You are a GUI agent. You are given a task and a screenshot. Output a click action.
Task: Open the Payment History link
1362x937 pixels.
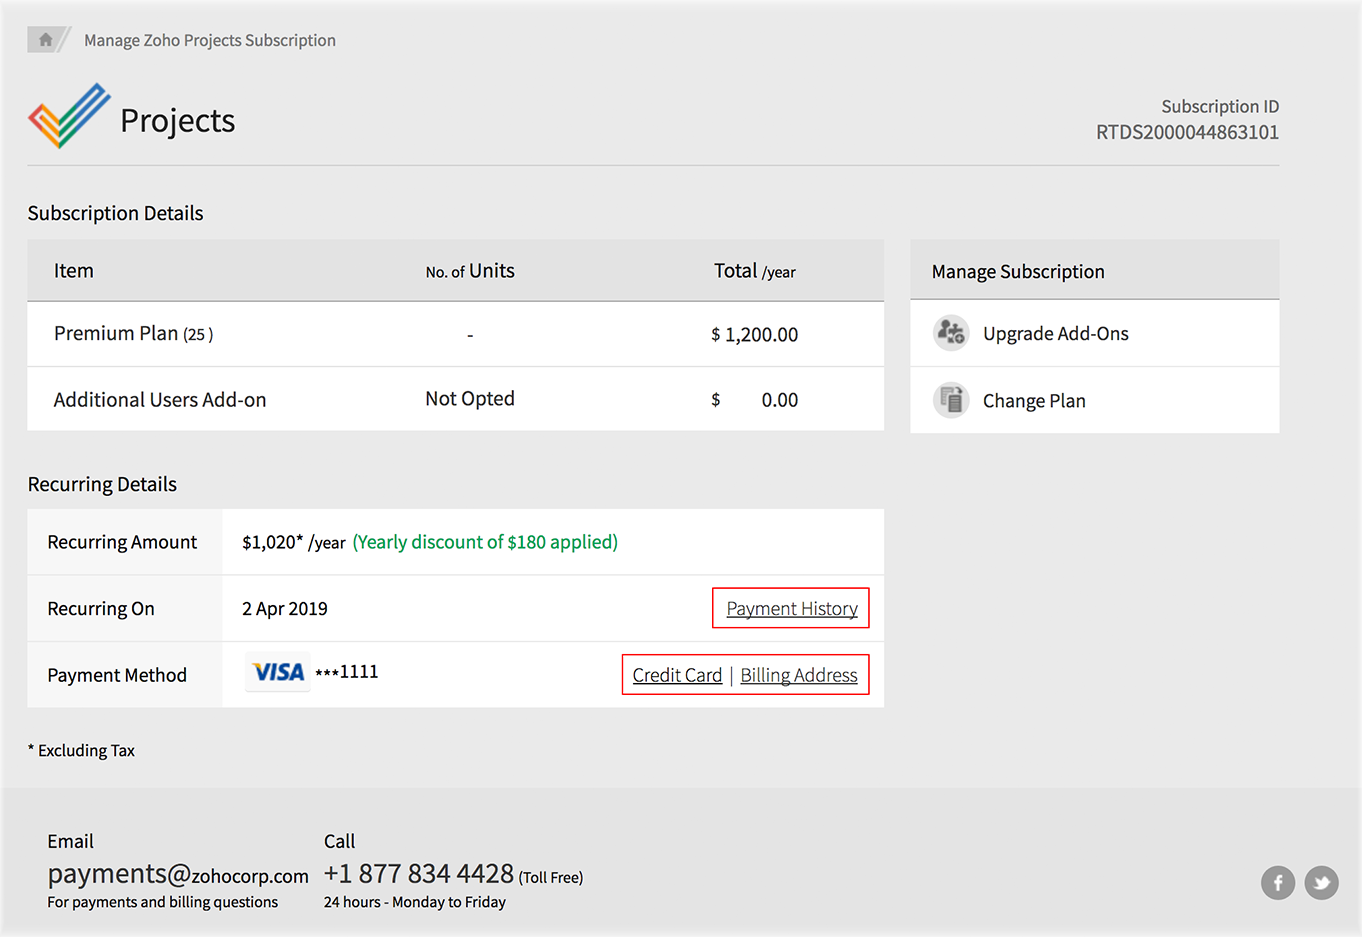click(792, 608)
